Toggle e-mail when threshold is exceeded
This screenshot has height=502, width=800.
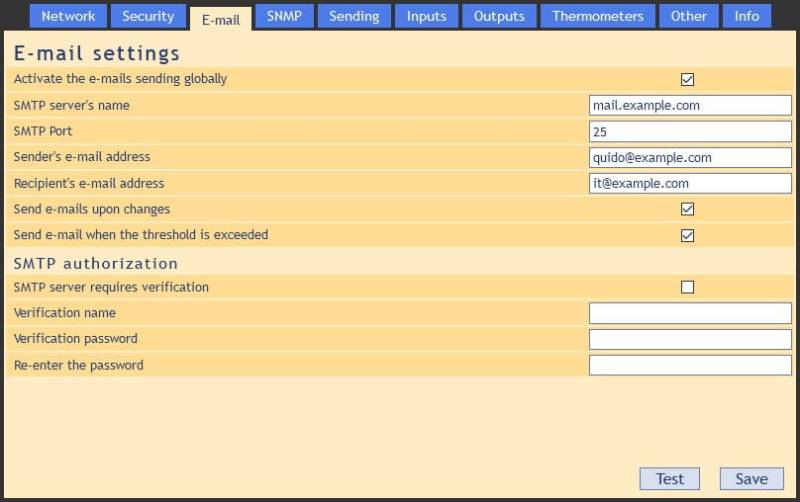pos(687,236)
